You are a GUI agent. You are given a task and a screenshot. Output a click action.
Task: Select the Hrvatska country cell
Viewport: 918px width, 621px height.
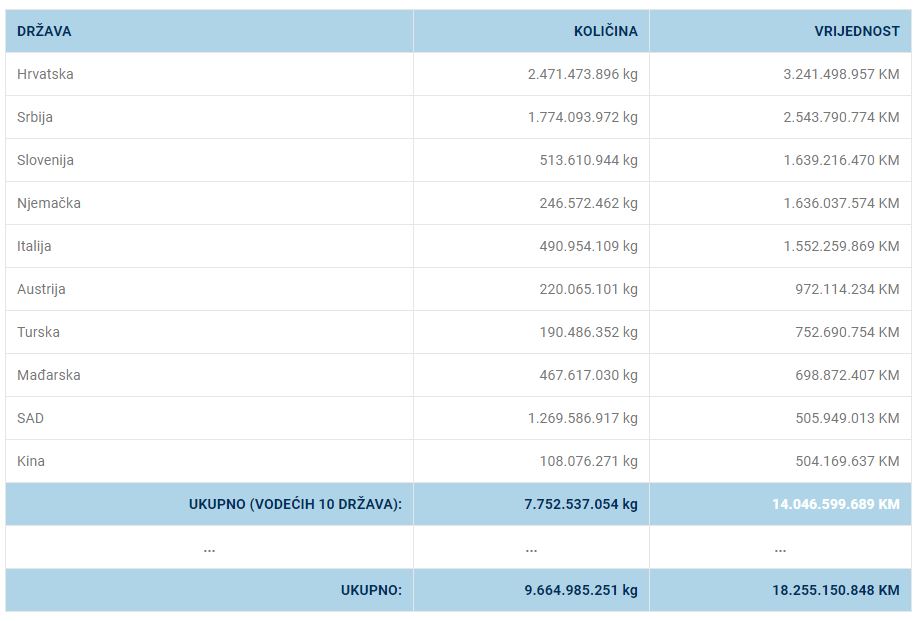coord(45,74)
